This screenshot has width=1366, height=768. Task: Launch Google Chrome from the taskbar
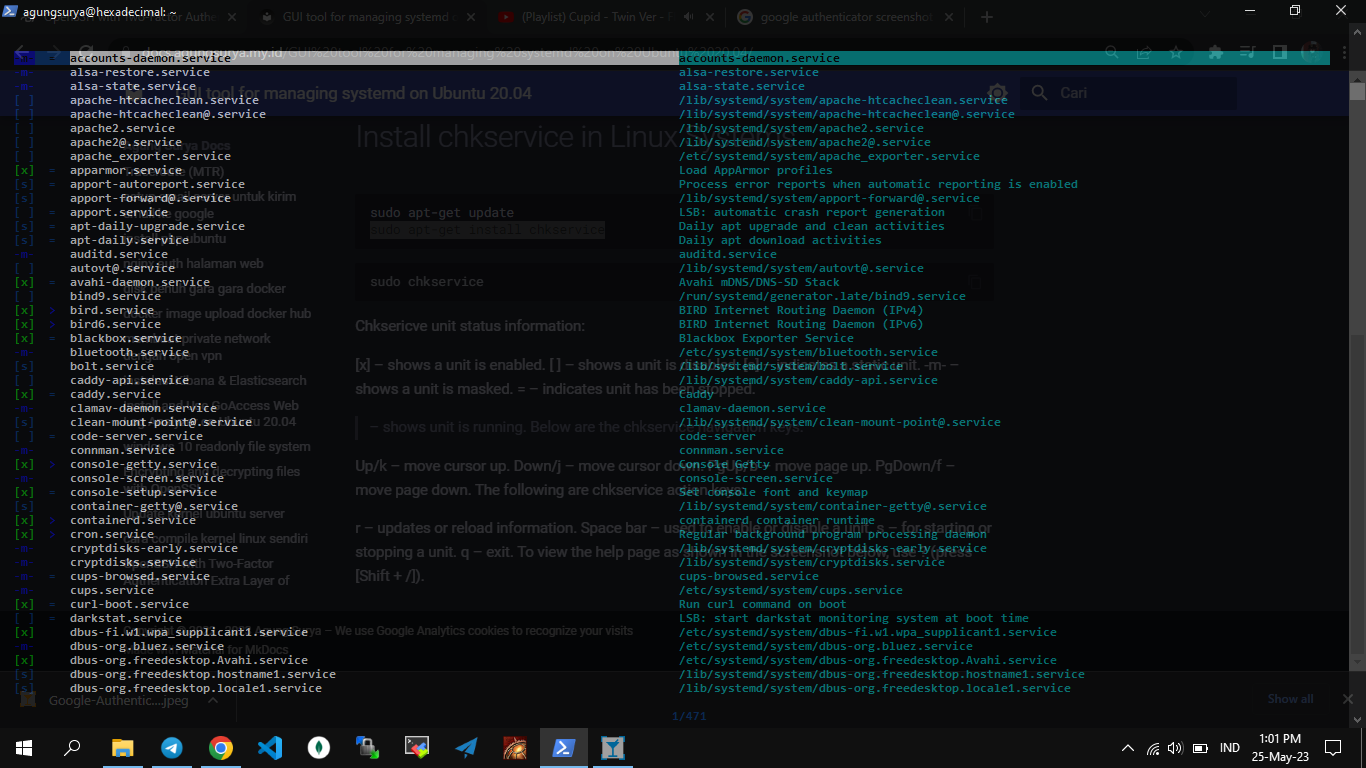click(x=221, y=747)
